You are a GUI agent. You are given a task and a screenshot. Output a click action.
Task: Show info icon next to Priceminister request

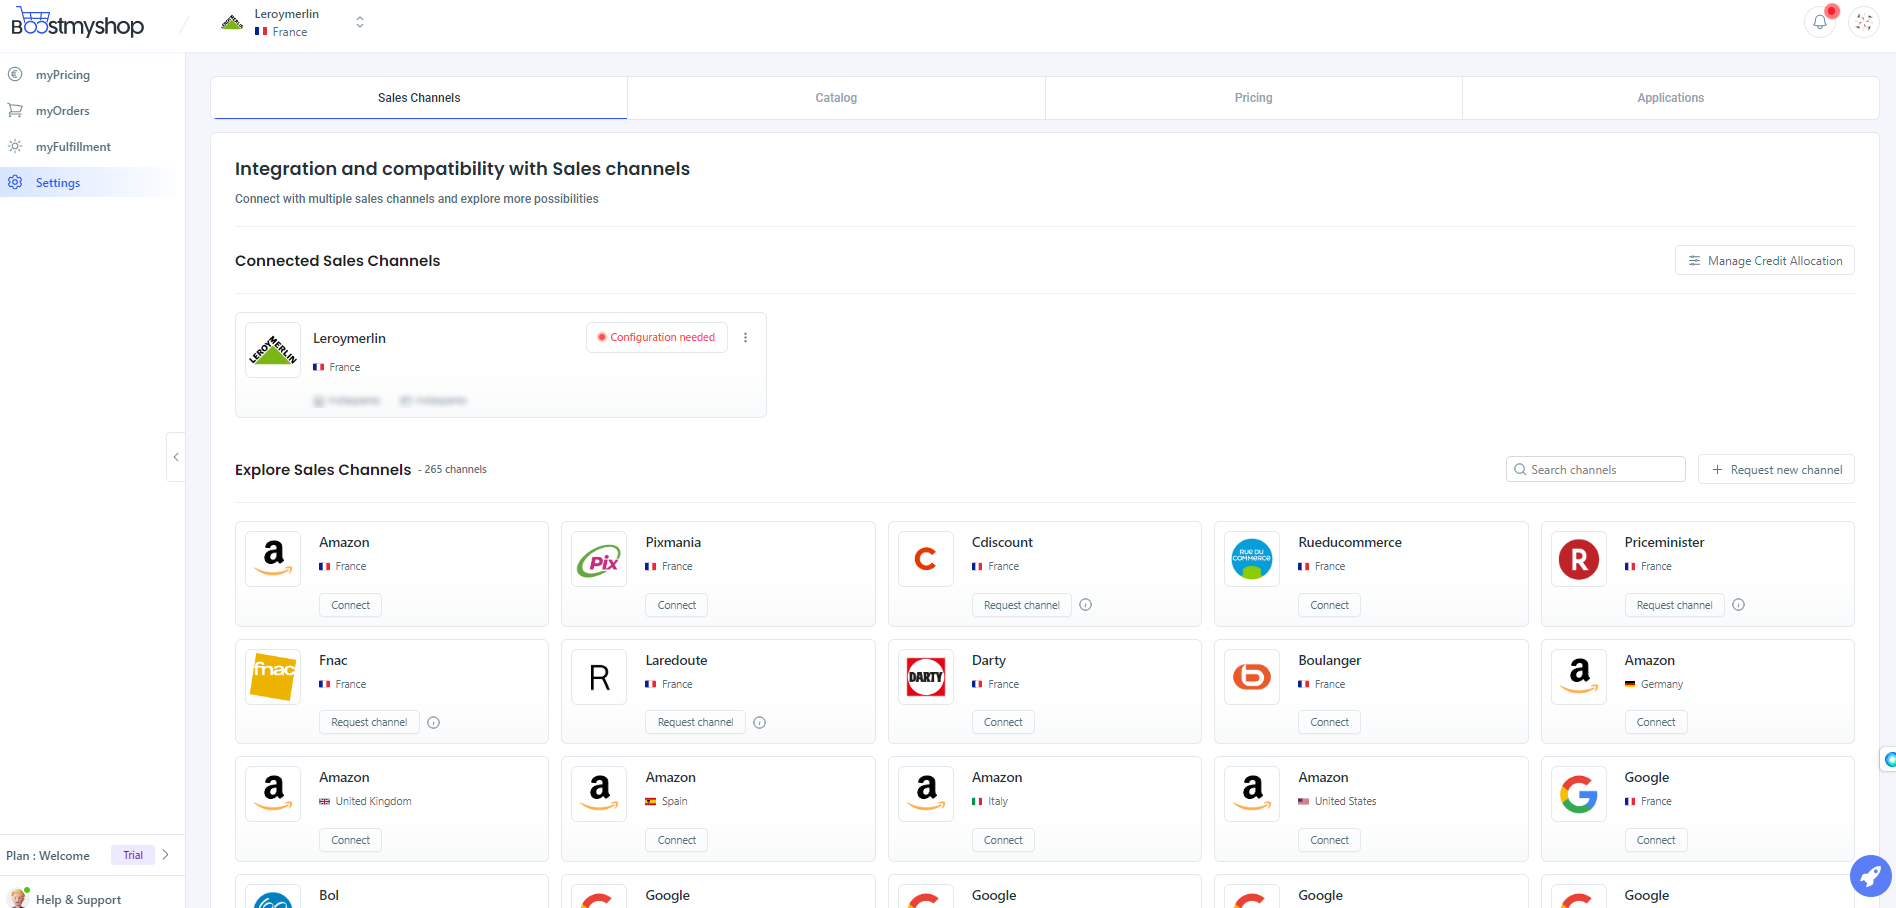coord(1739,605)
